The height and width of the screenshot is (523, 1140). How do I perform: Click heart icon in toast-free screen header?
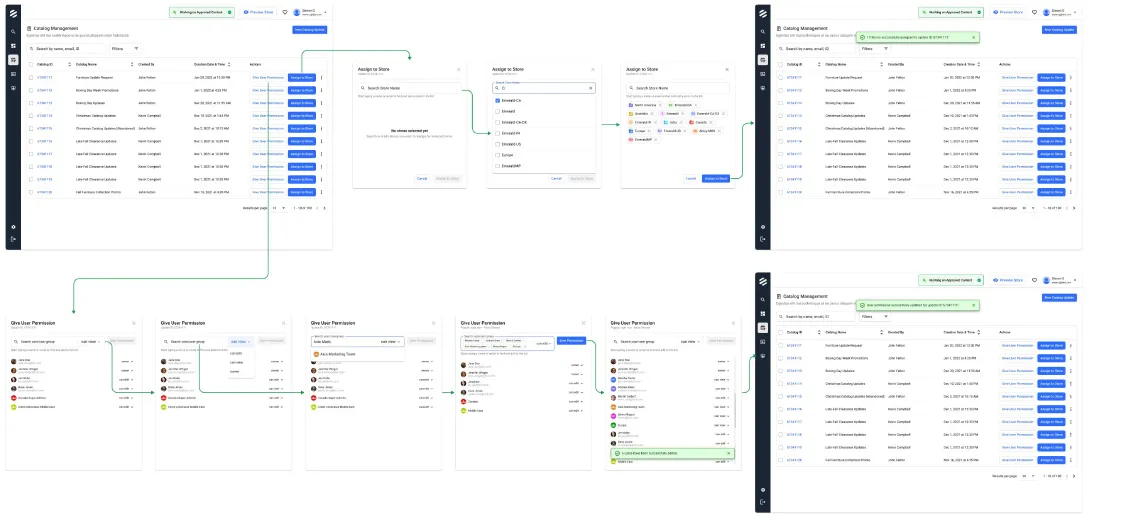[x=285, y=12]
